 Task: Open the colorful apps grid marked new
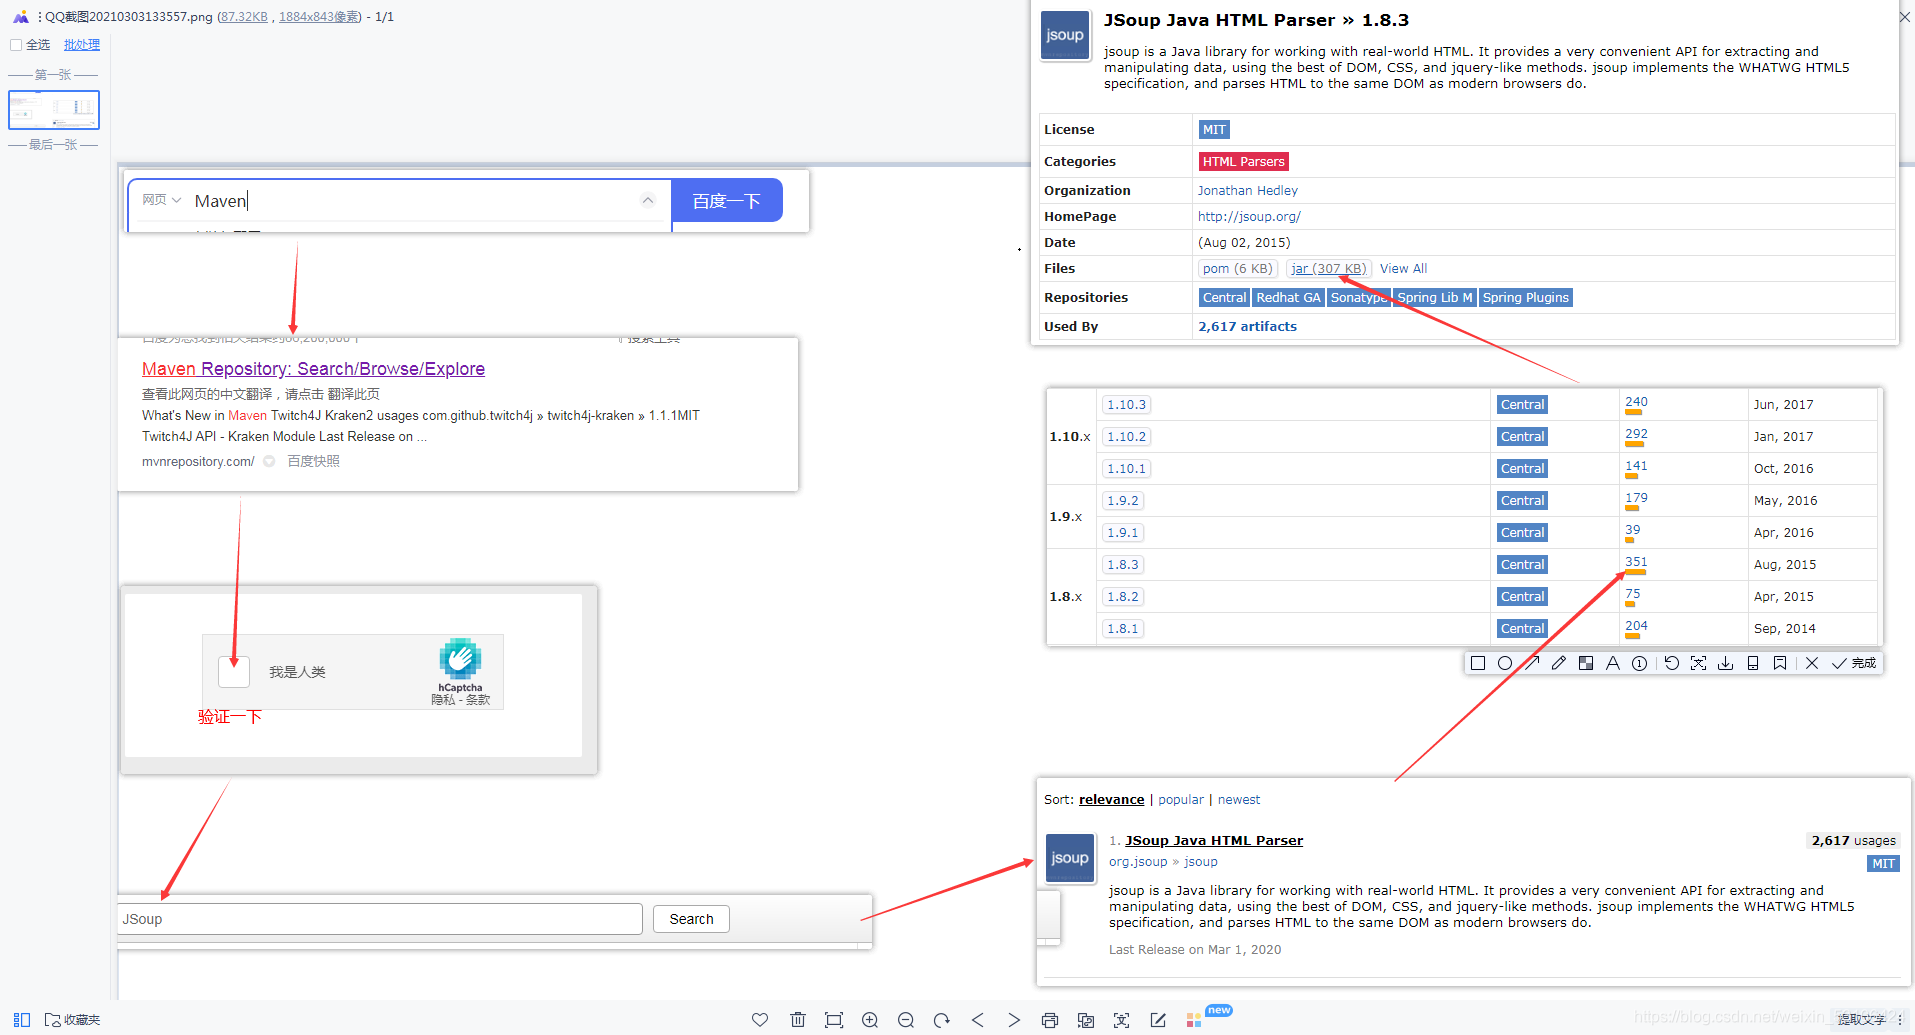coord(1194,1020)
